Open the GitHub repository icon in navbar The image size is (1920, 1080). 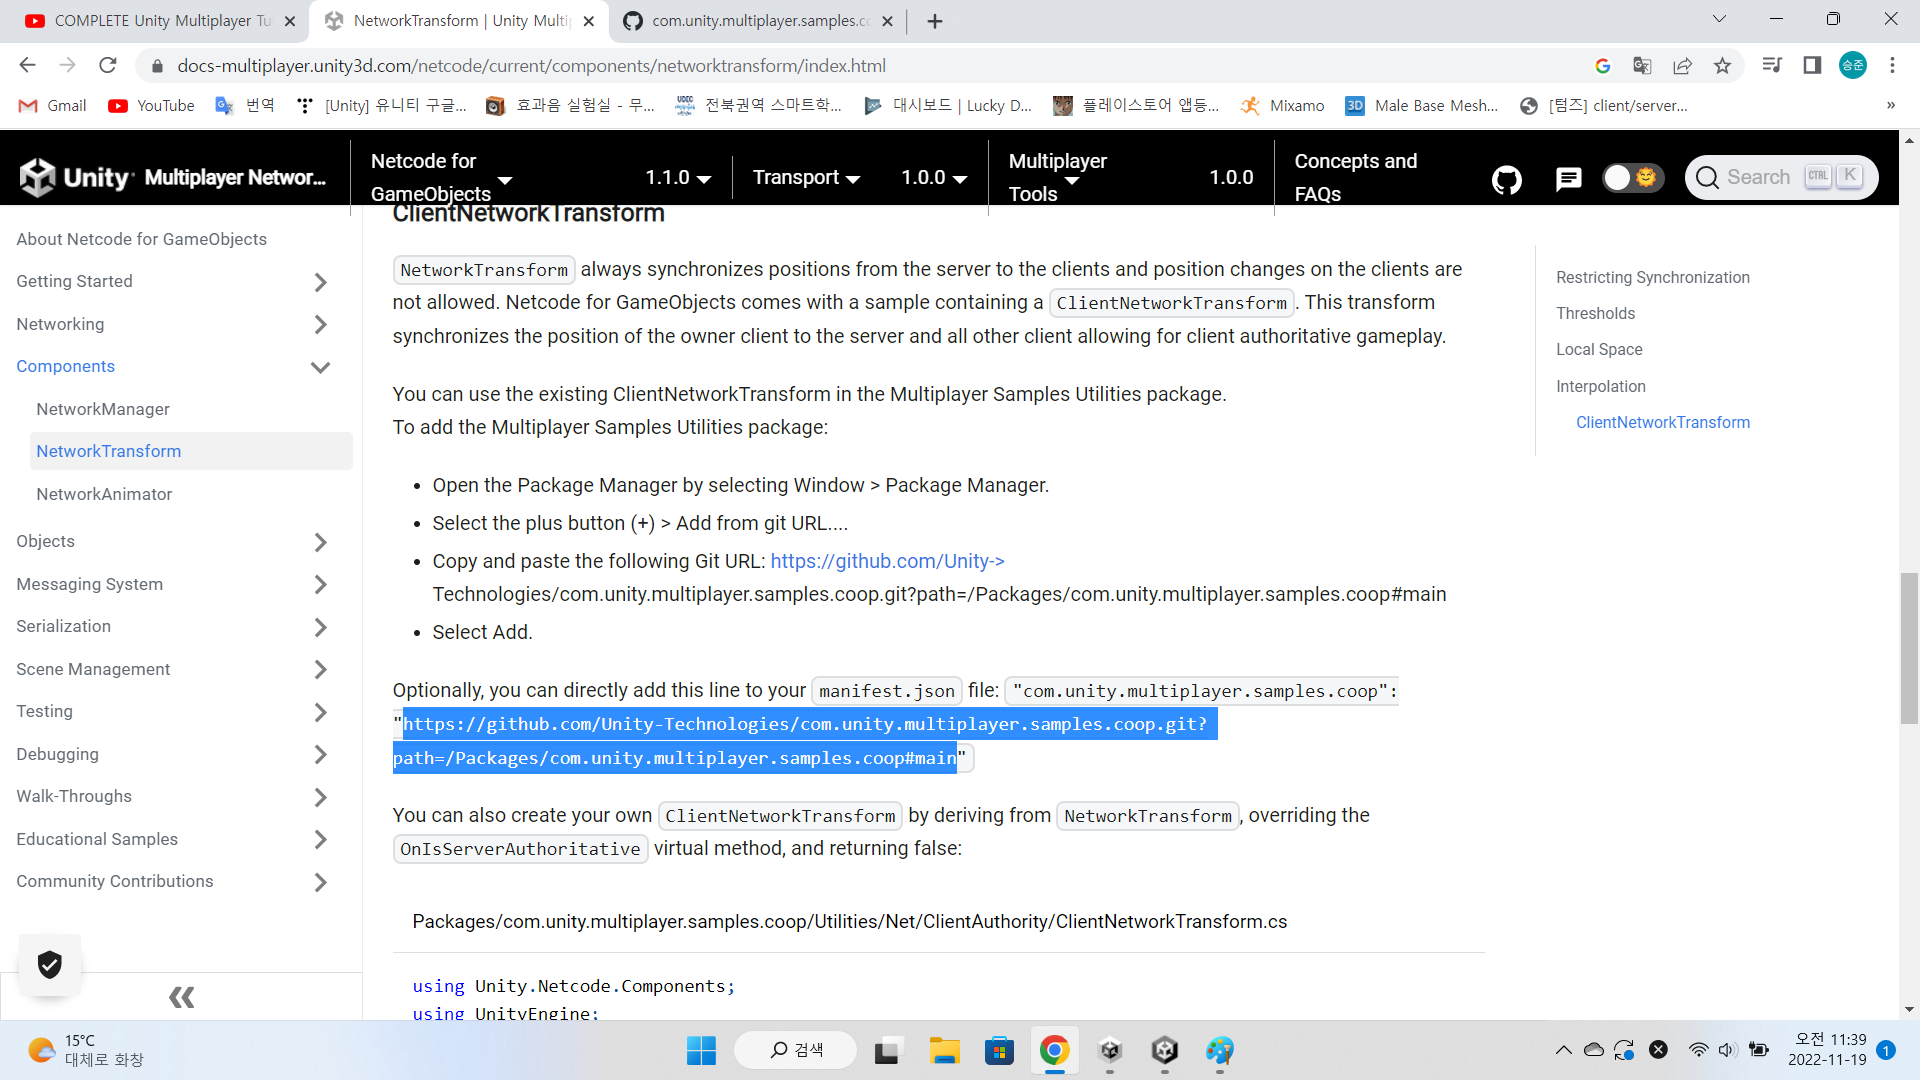click(1506, 179)
